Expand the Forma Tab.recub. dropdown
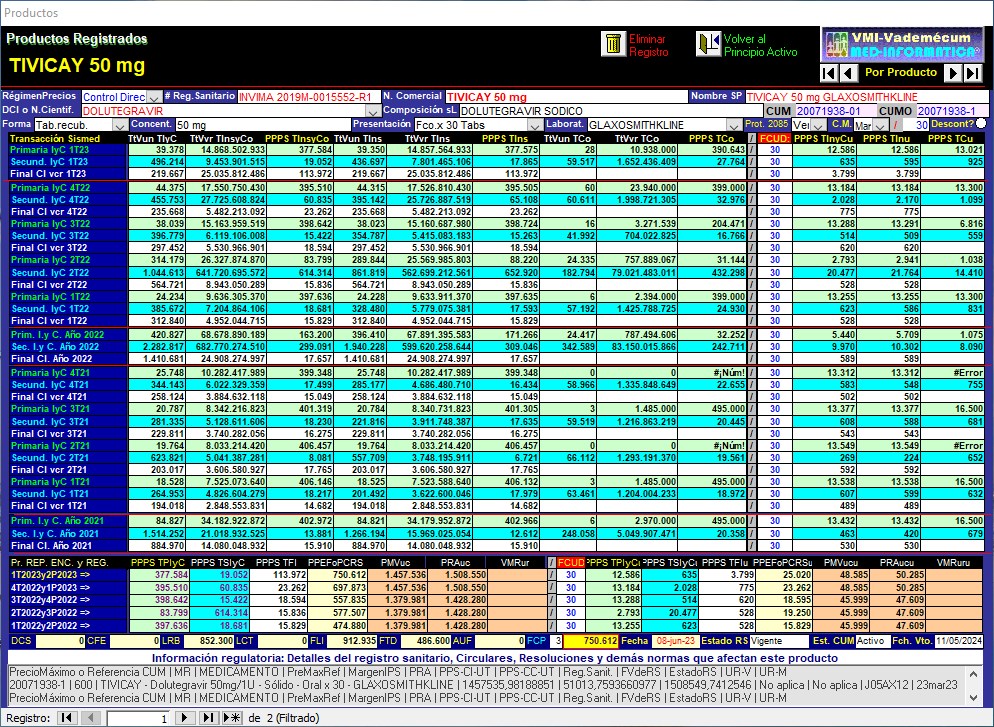Viewport: 994px width, 727px height. 120,124
